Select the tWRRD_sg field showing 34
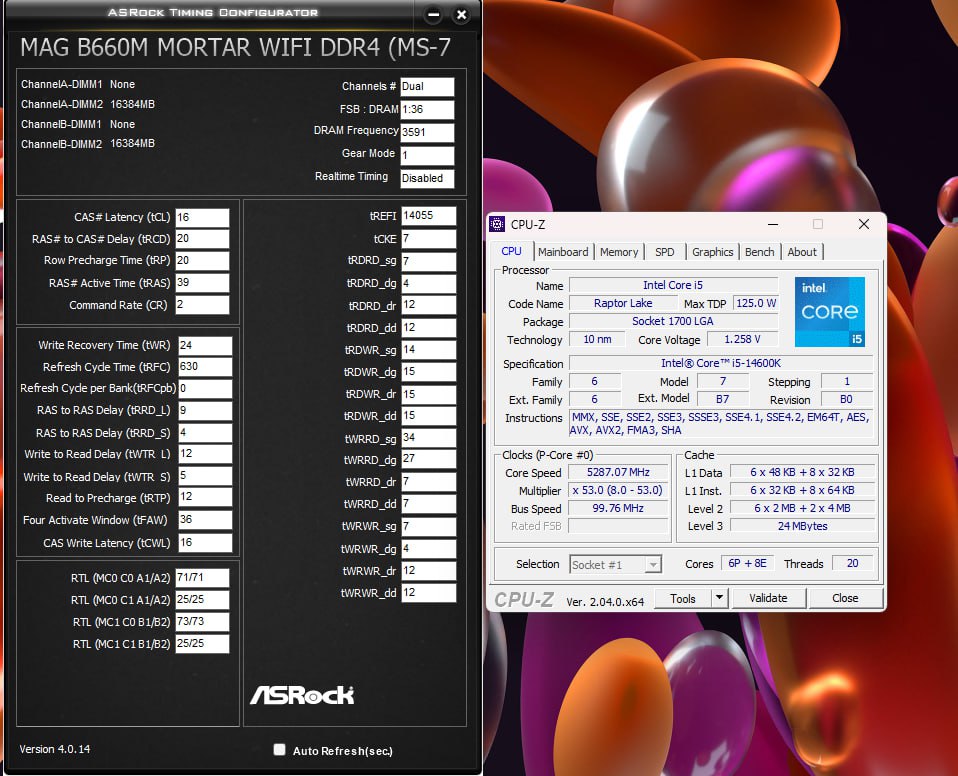Viewport: 958px width, 776px height. point(428,438)
